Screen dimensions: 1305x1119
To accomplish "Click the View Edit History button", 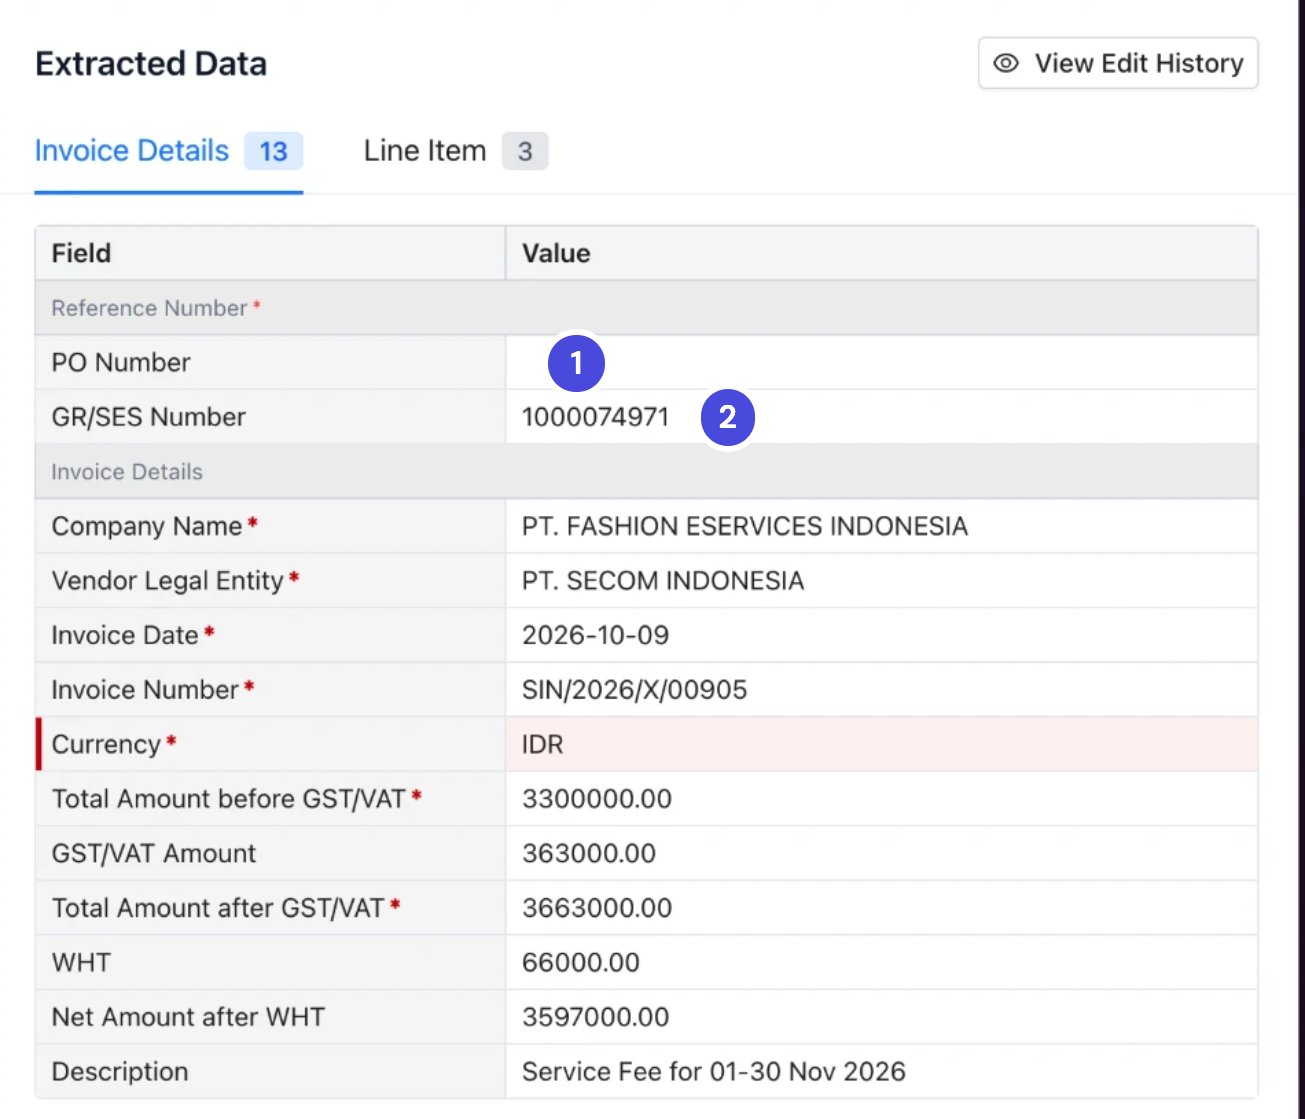I will click(x=1118, y=63).
